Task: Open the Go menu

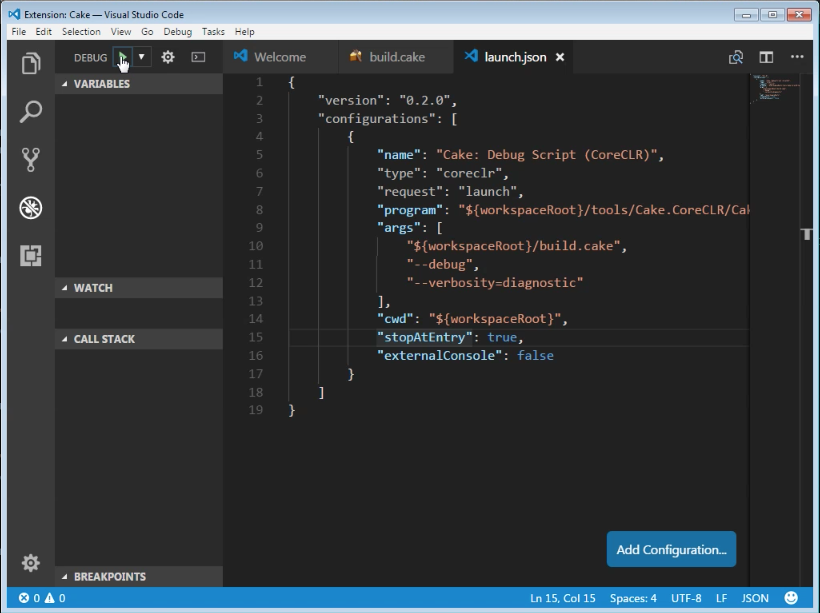Action: pos(147,31)
